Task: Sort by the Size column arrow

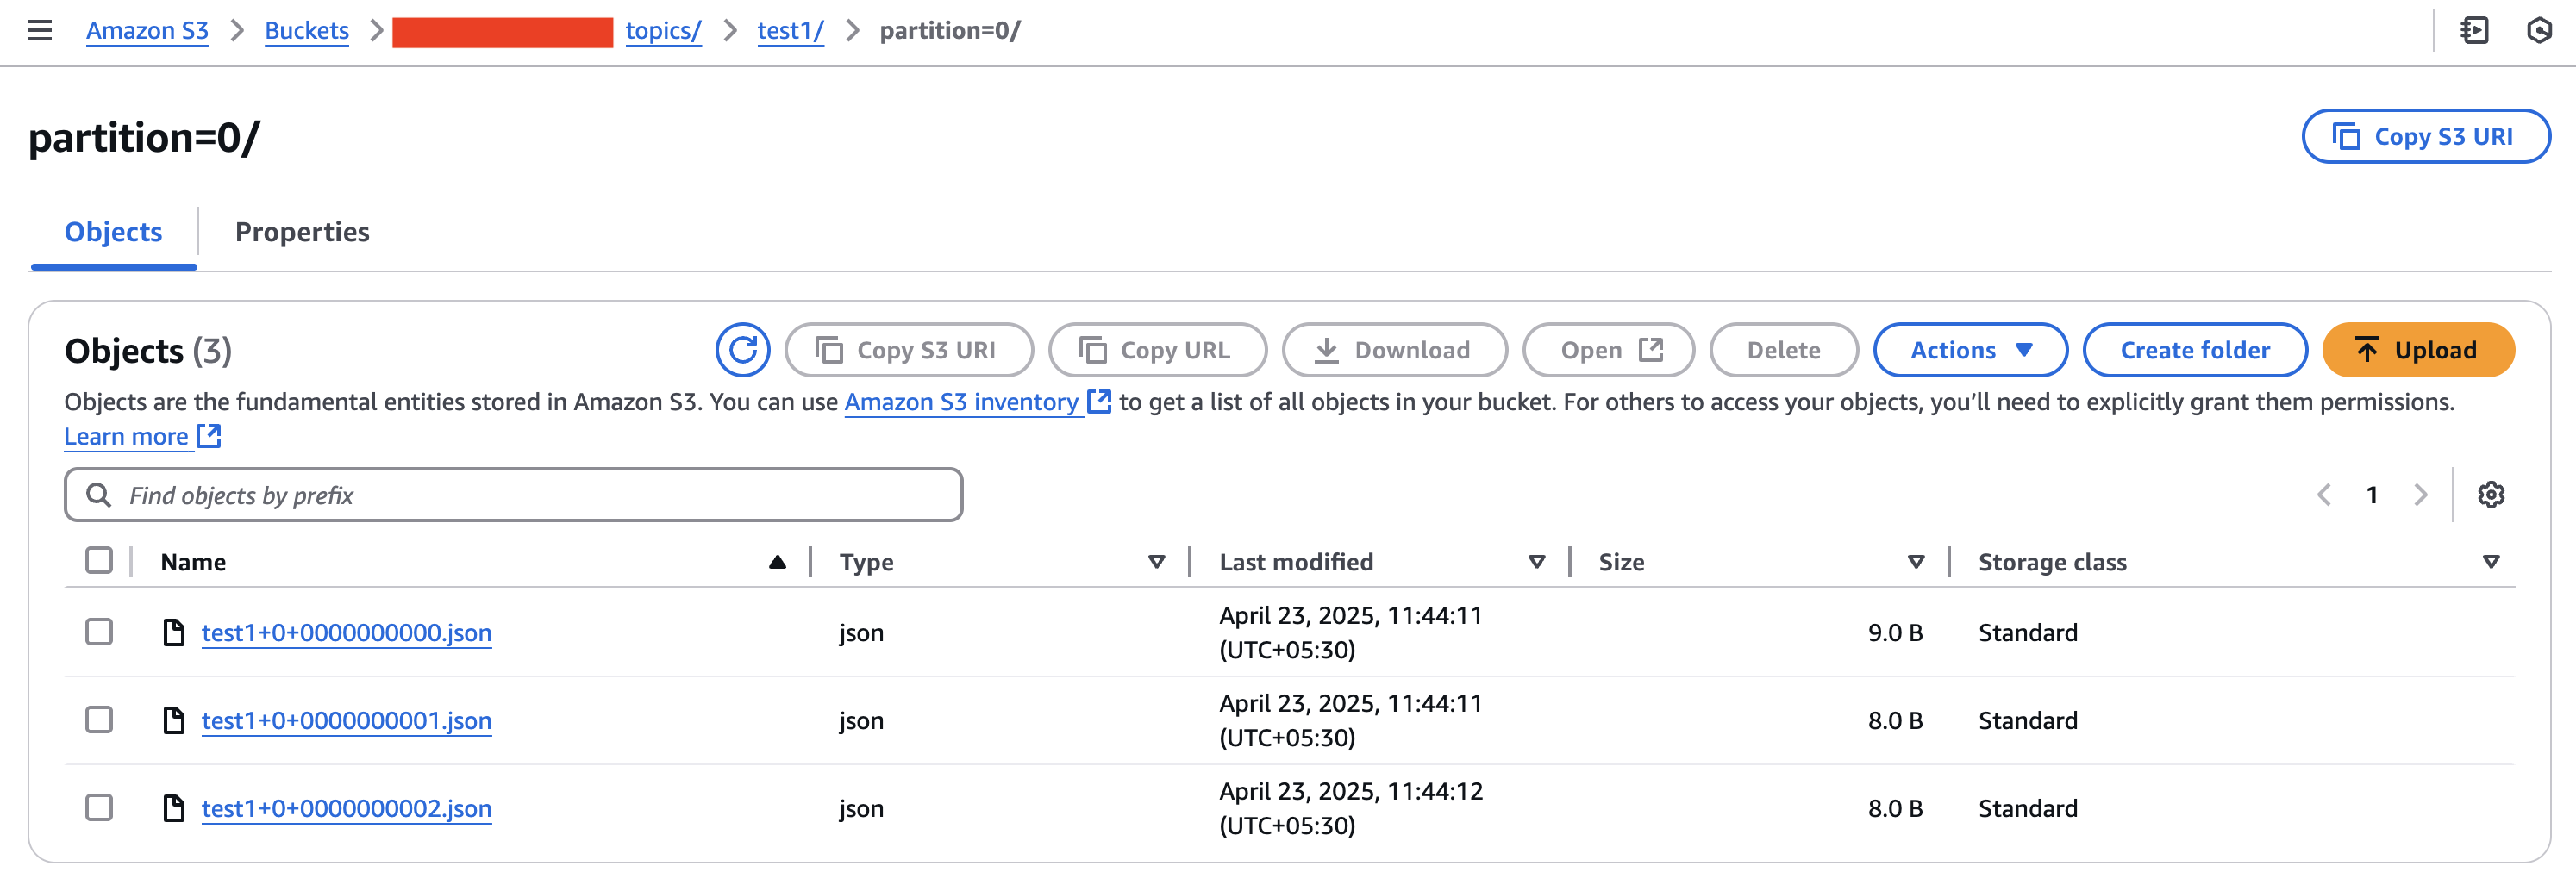Action: [1915, 562]
